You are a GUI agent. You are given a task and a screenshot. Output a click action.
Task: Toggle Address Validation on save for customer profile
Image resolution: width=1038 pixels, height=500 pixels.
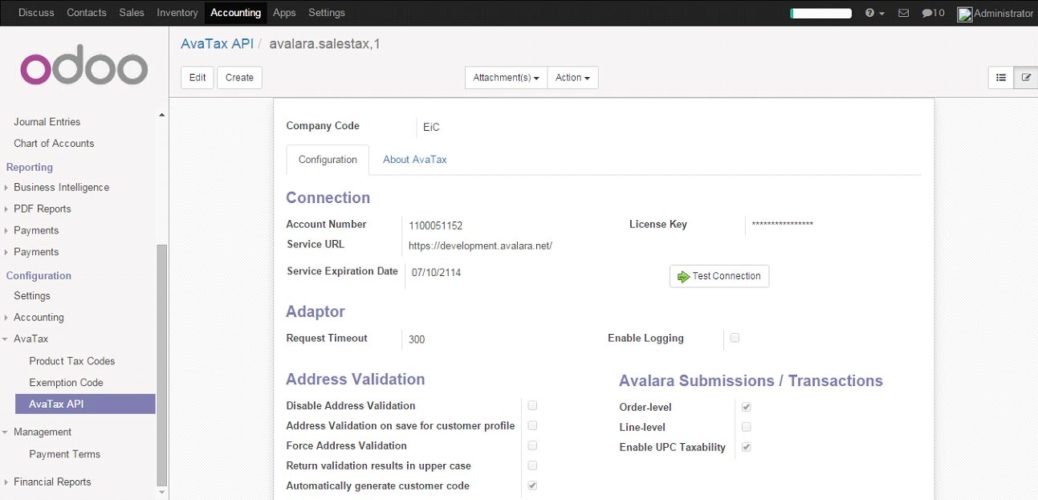532,425
